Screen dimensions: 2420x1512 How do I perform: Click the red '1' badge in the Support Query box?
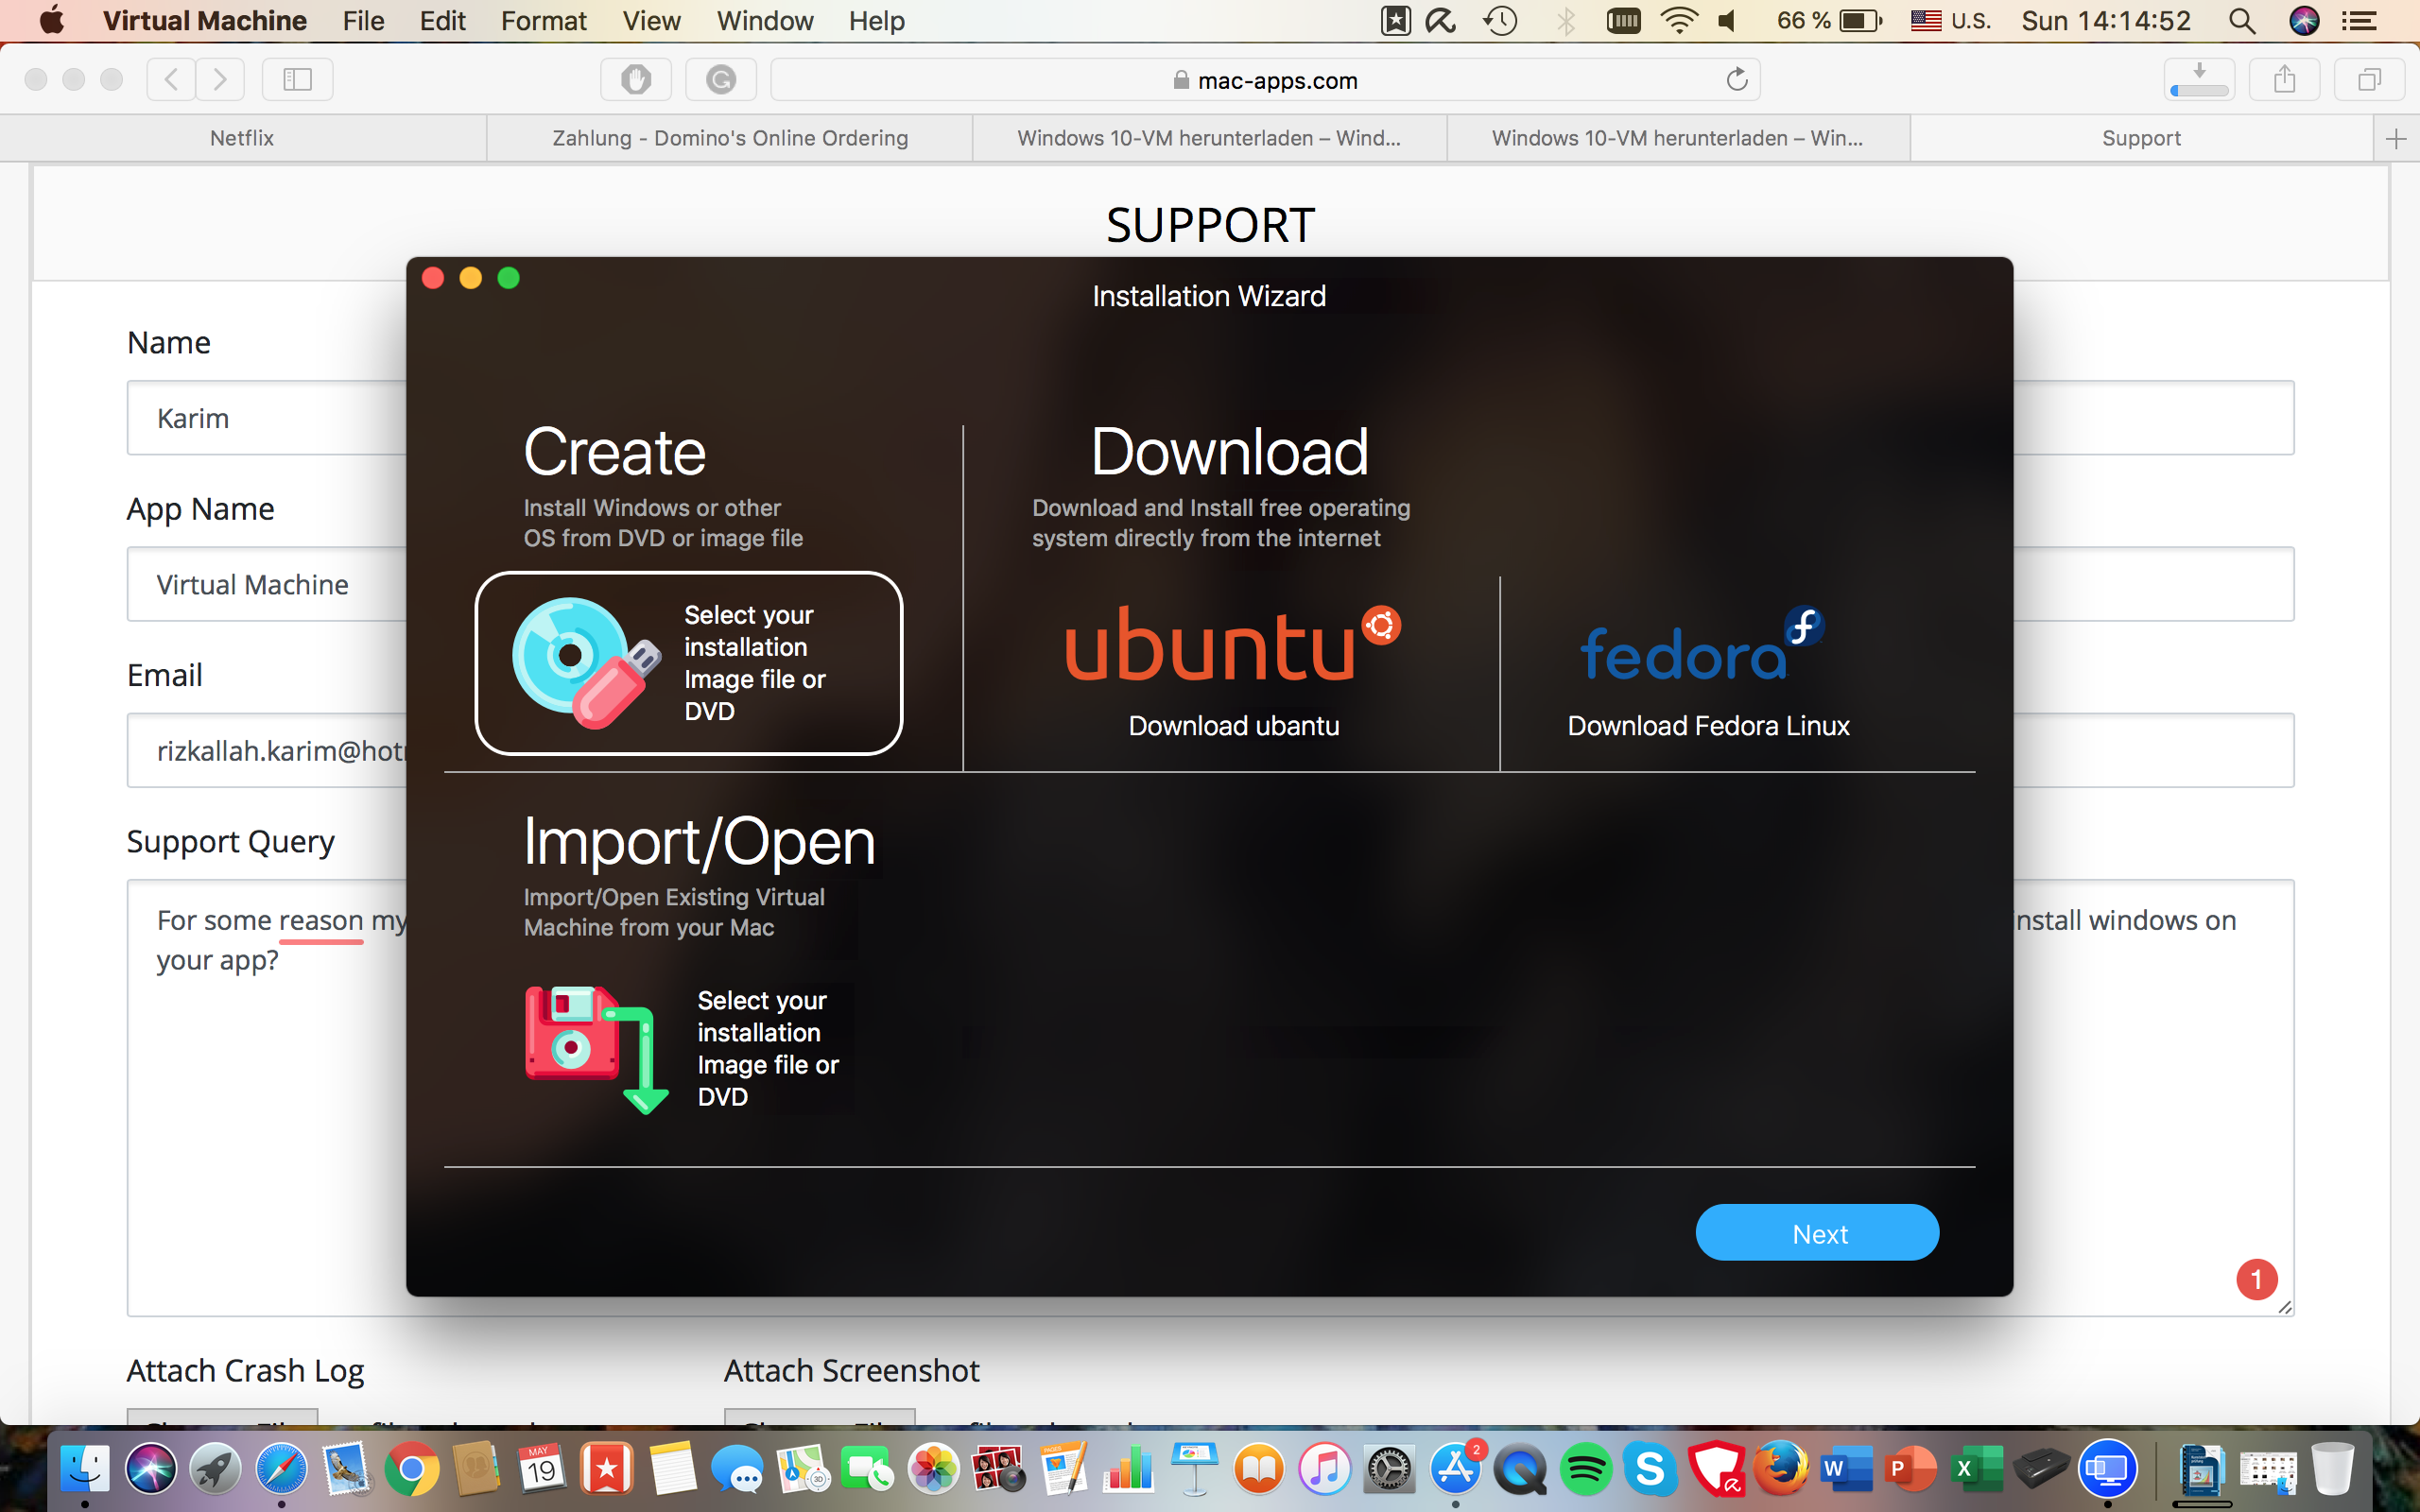click(x=2256, y=1279)
